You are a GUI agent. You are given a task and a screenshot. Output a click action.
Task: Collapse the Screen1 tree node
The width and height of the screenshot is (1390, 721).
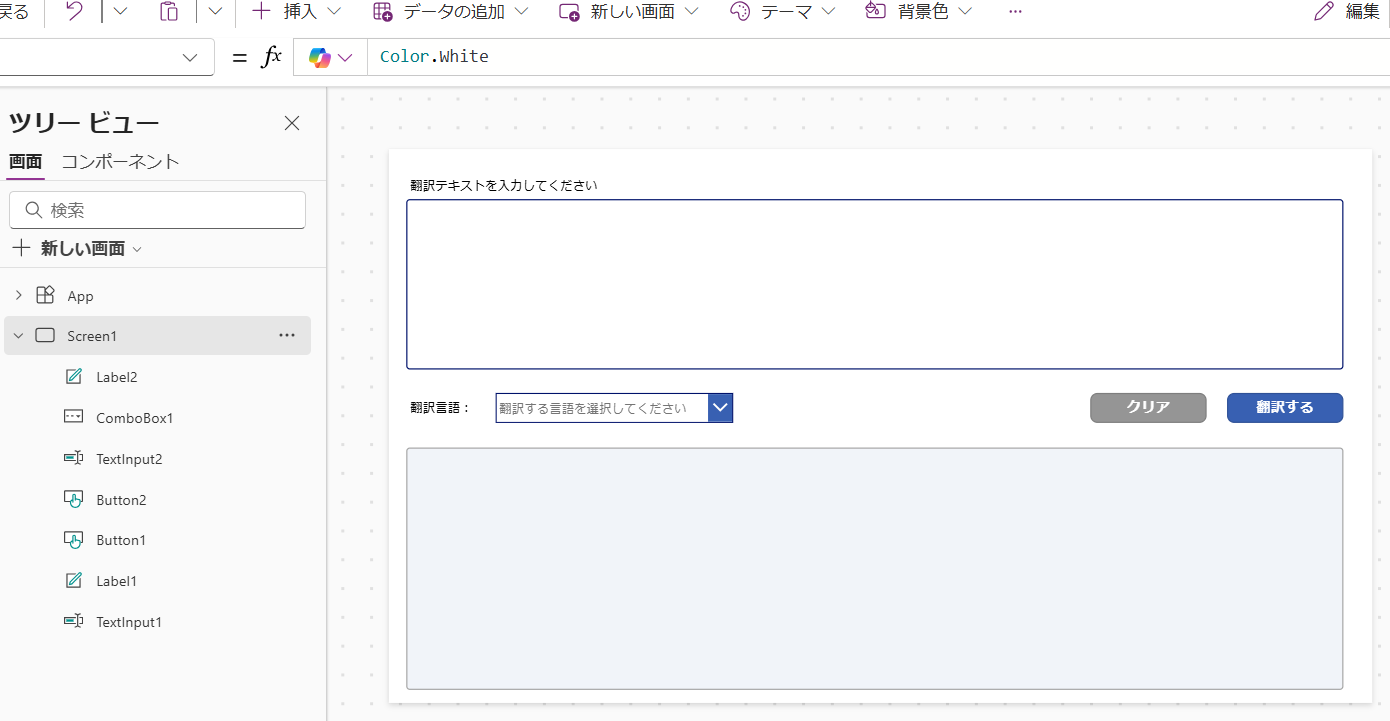(x=18, y=336)
